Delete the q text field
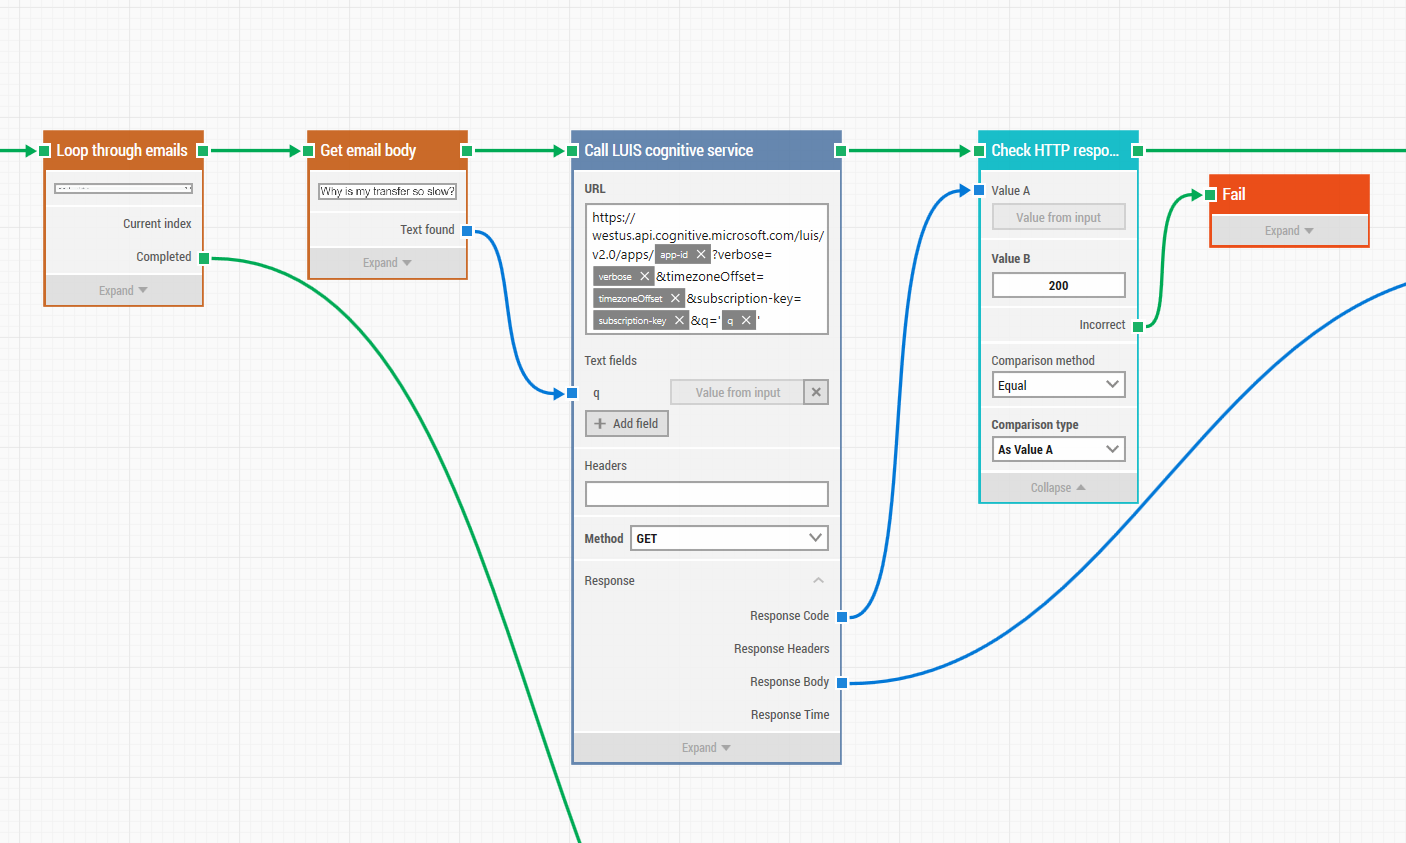Viewport: 1406px width, 843px height. [816, 393]
